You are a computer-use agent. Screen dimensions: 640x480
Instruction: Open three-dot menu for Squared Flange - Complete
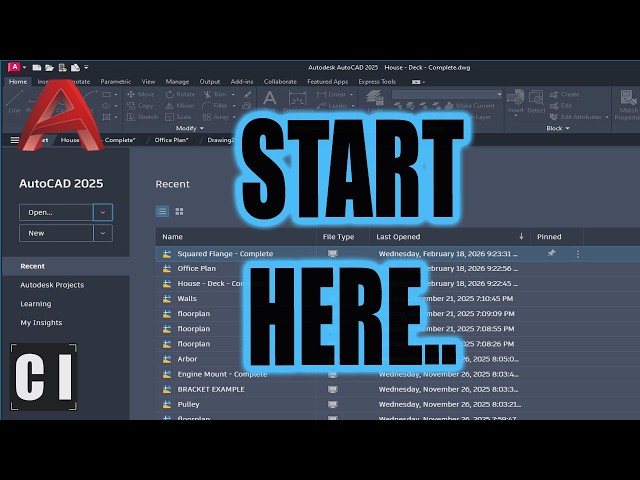578,254
